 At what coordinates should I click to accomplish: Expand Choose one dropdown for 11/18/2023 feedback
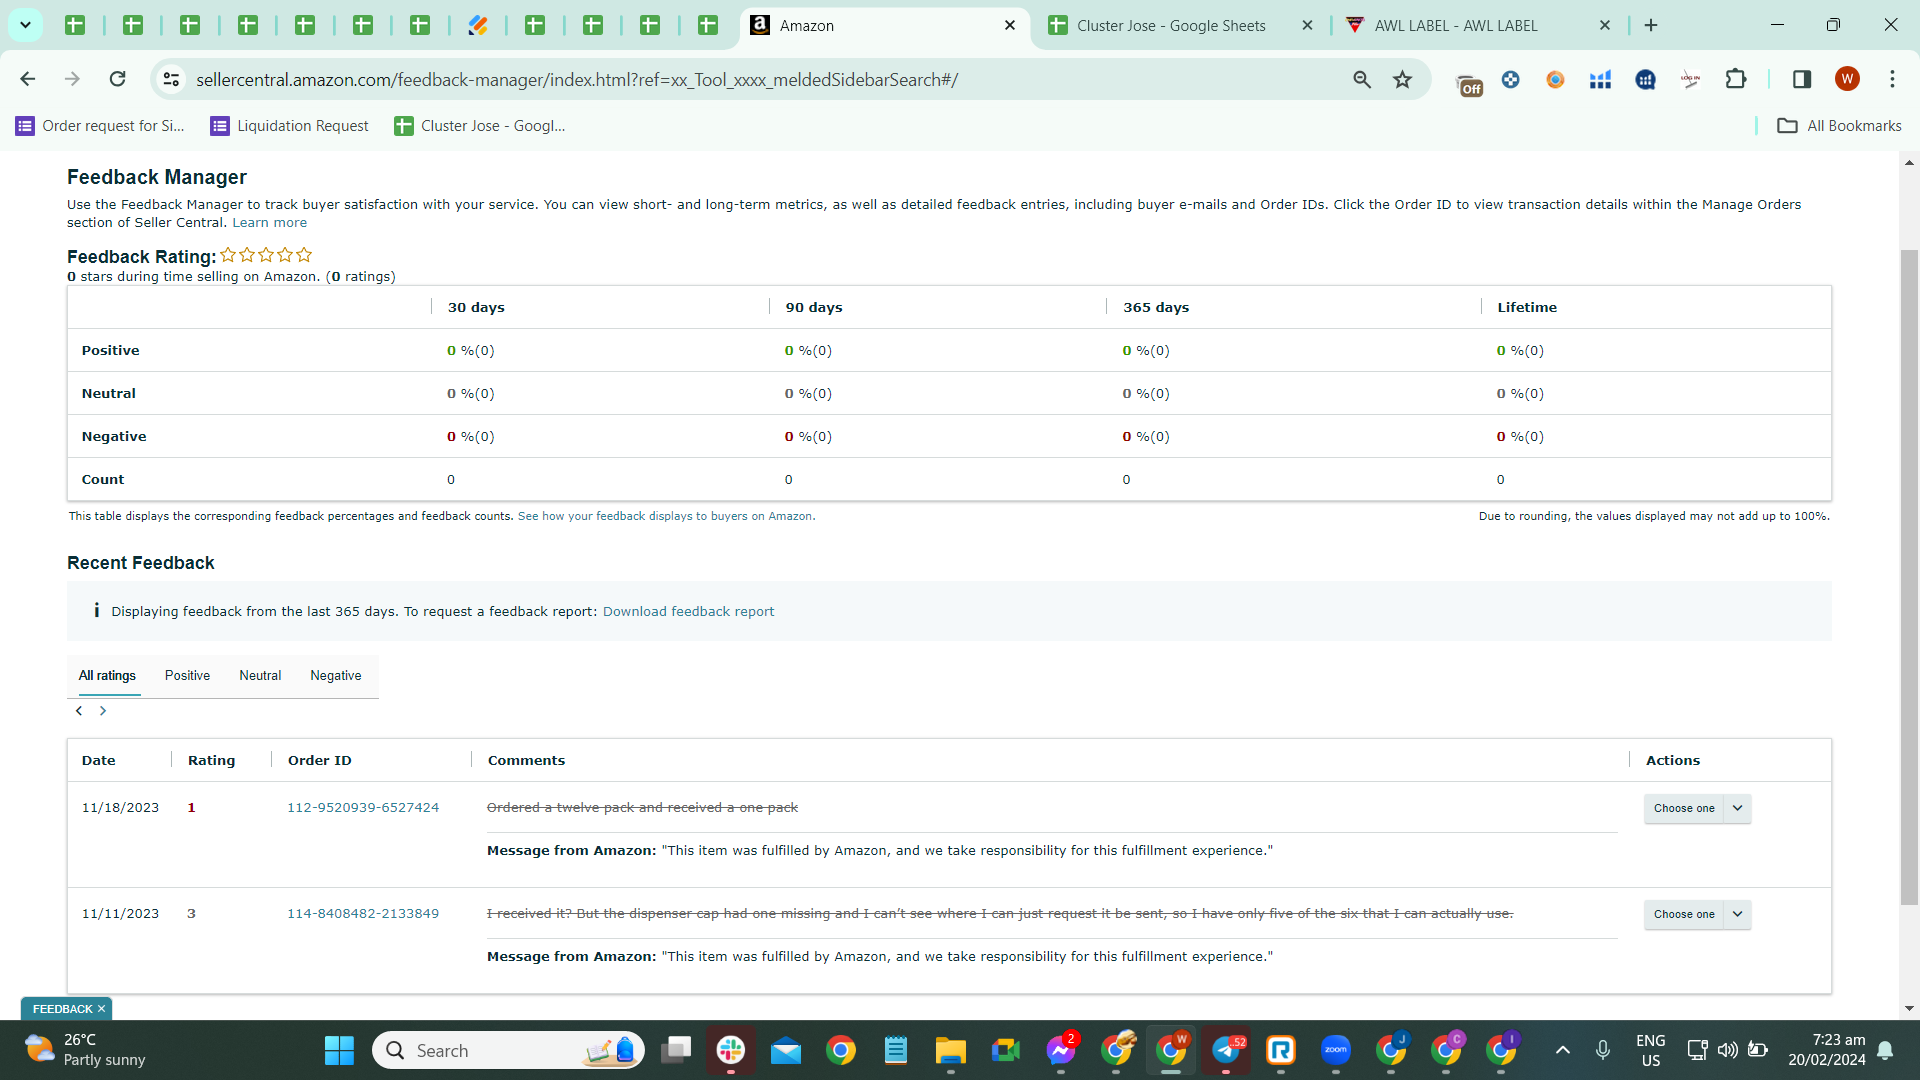click(x=1697, y=808)
